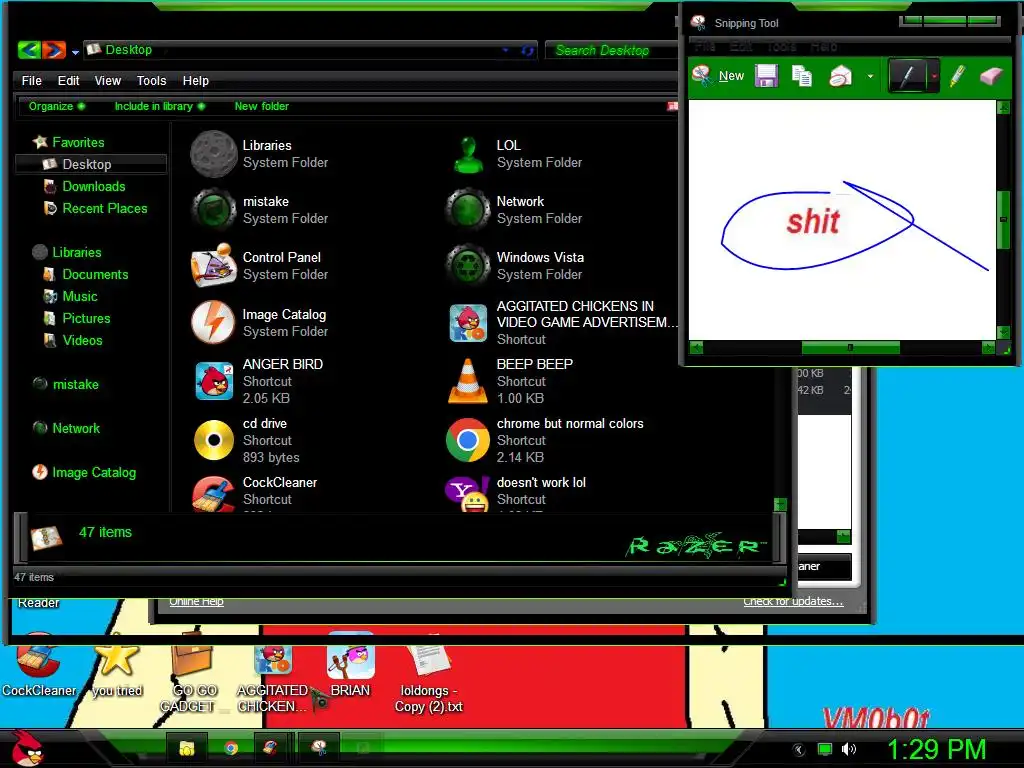Select the Pen tool in Snipping Tool
This screenshot has width=1024, height=768.
pos(908,76)
